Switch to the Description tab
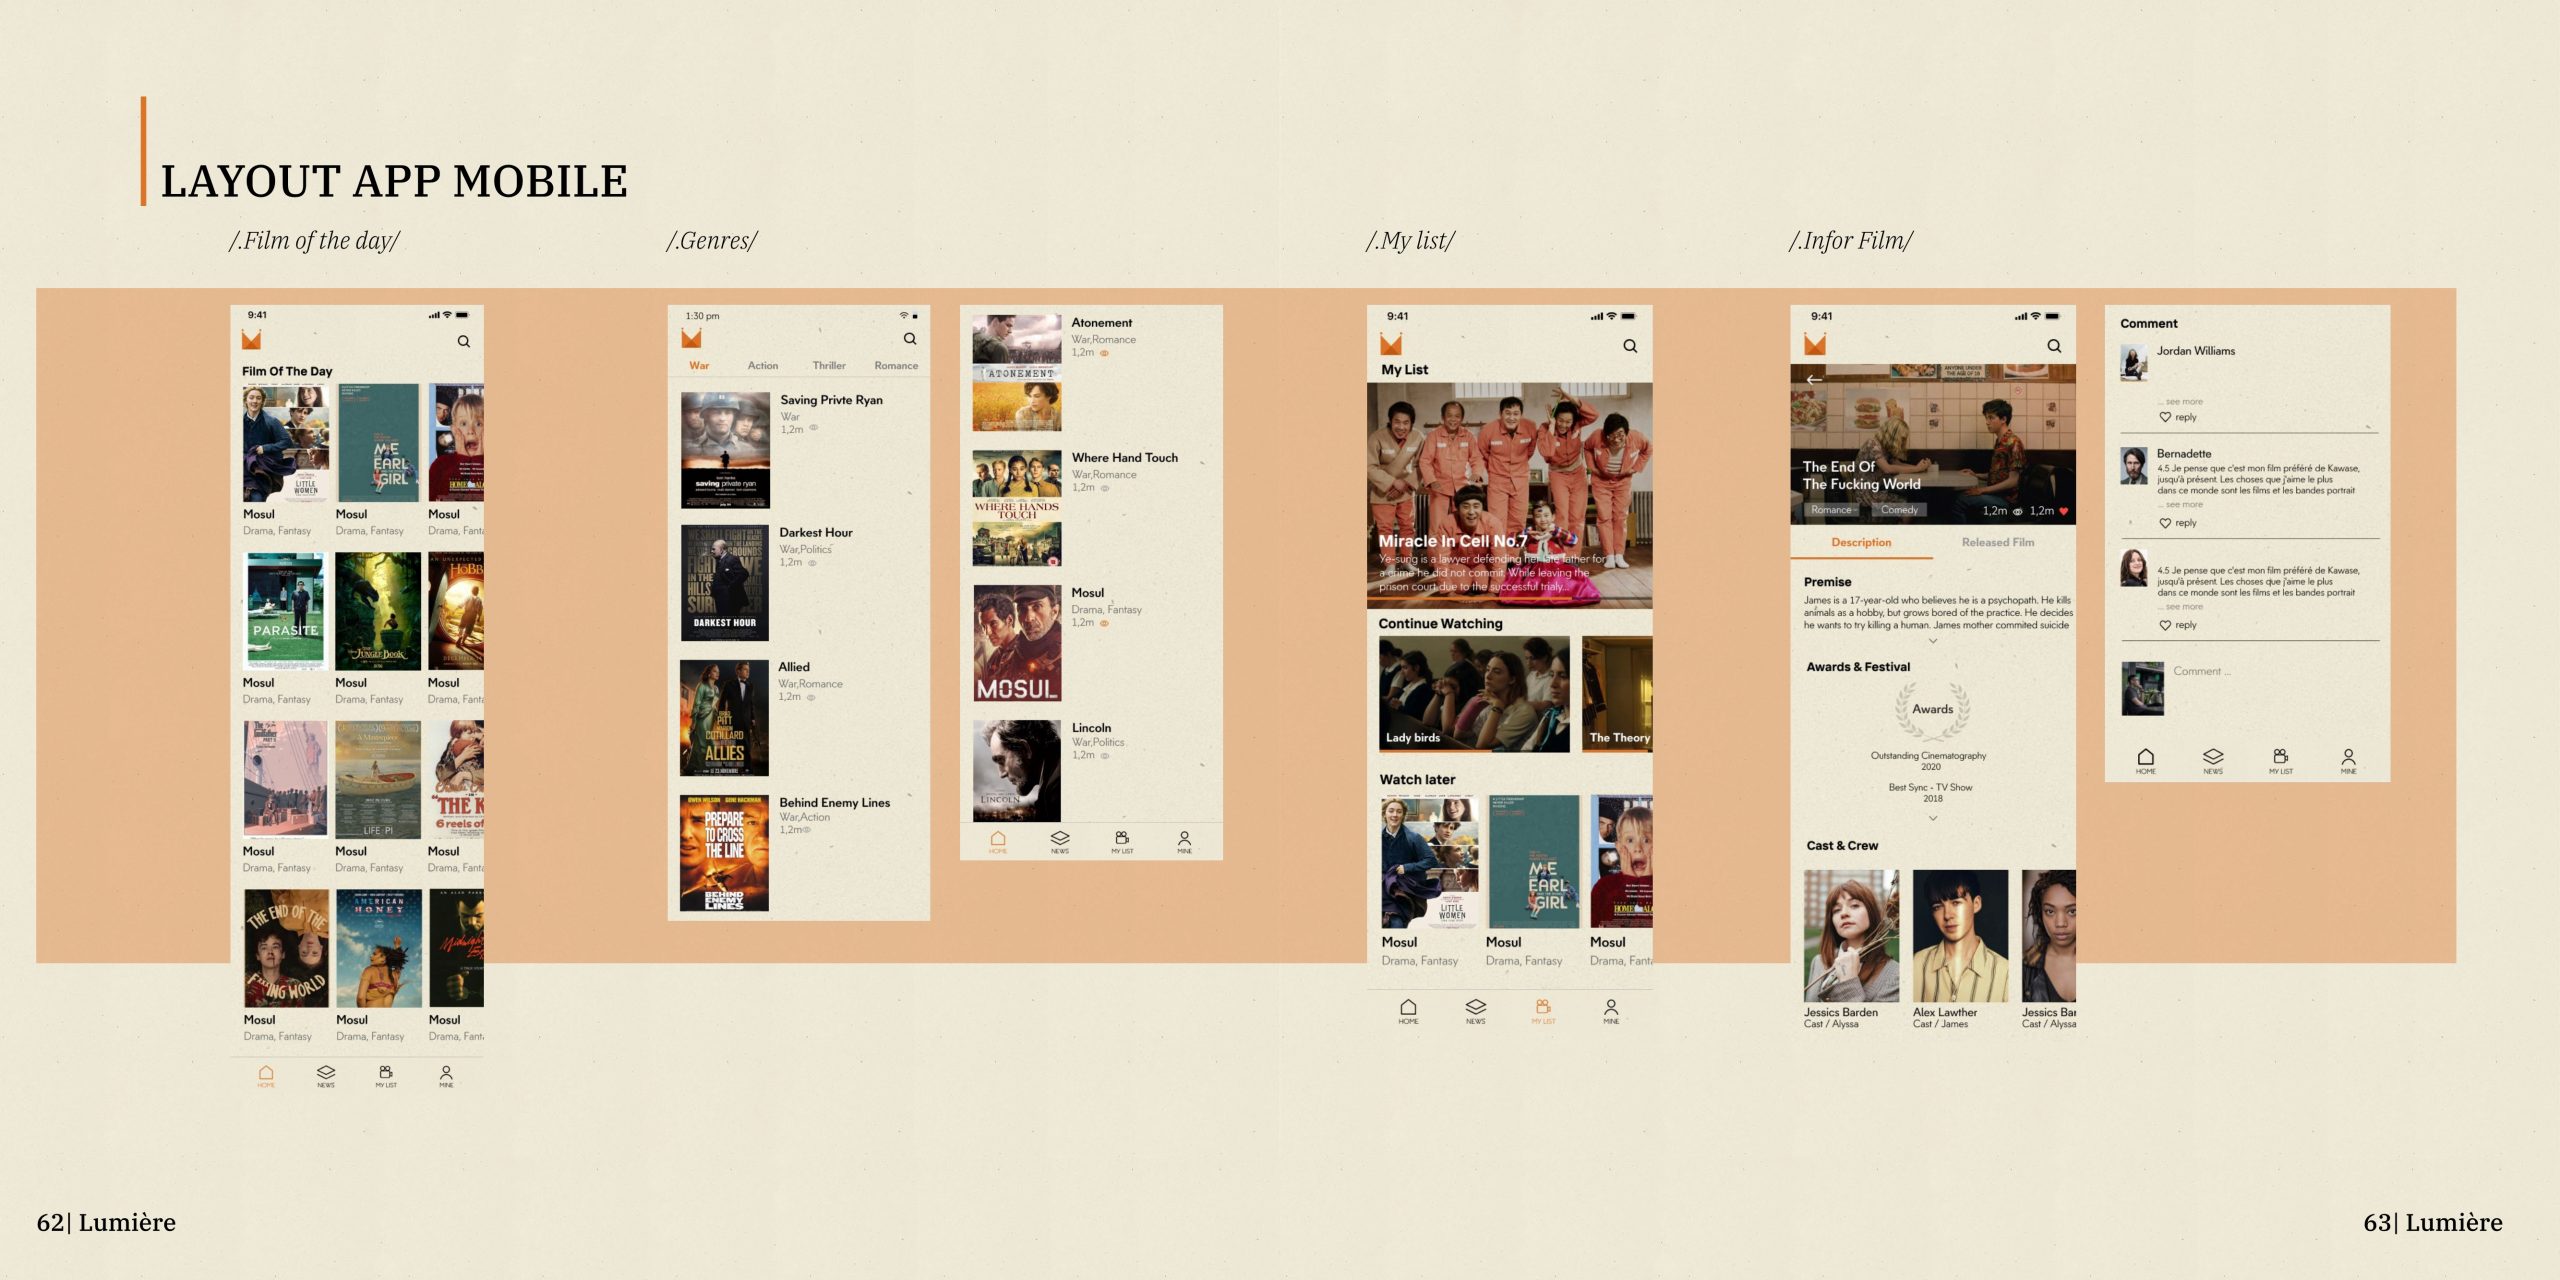Viewport: 2560px width, 1280px height. click(1861, 543)
